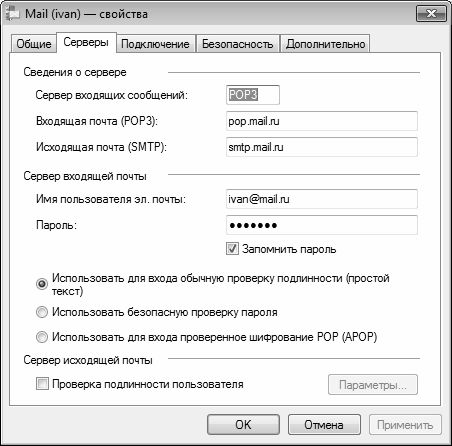Uncheck the Запомнить пароль checkbox

click(x=232, y=249)
